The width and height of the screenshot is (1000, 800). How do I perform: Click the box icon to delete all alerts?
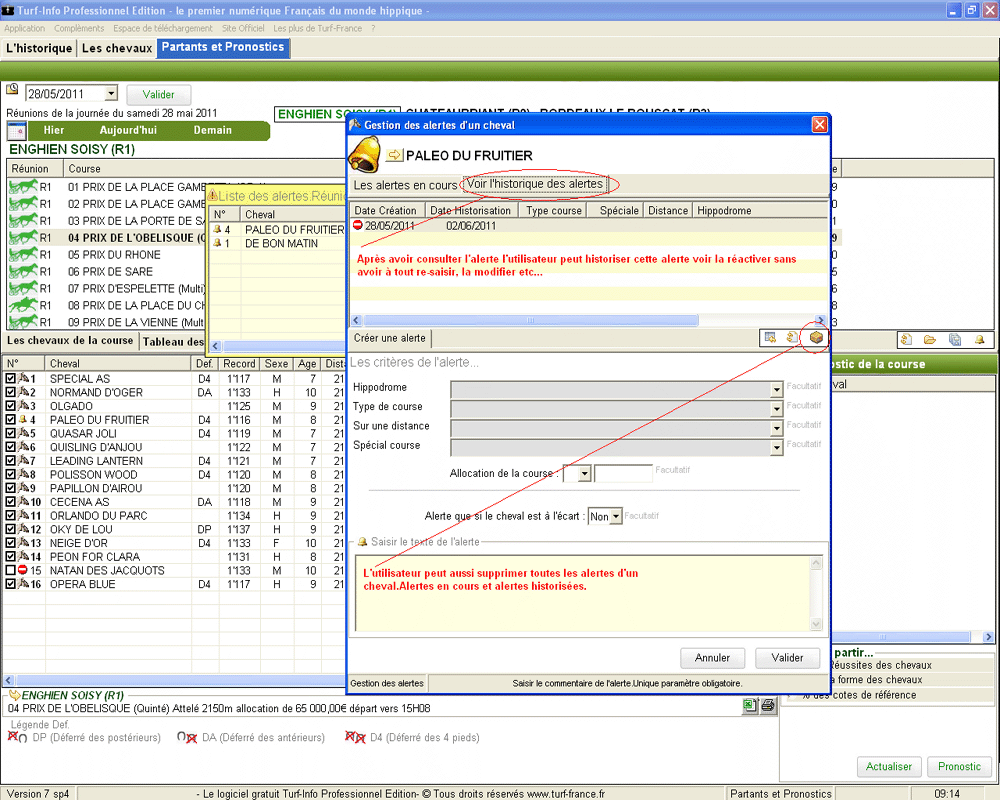tap(816, 337)
